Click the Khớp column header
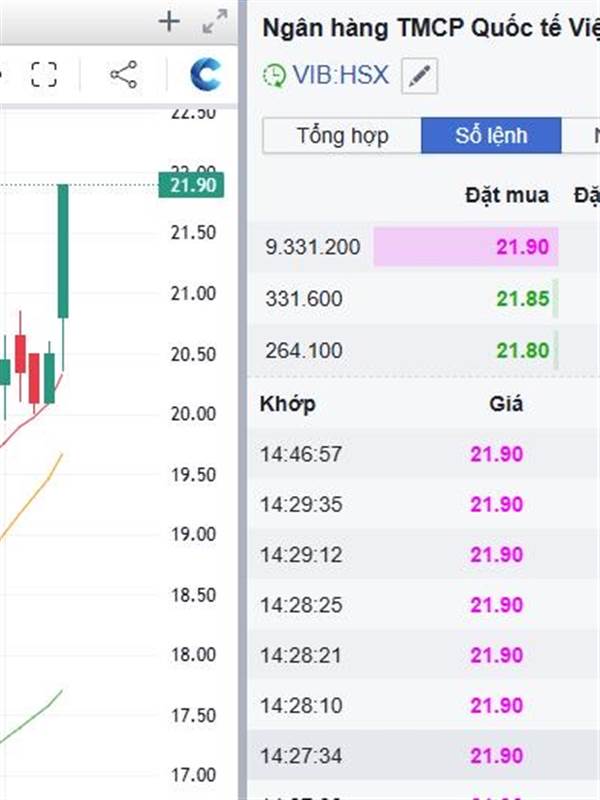Screen dimensions: 600x800 tap(288, 404)
